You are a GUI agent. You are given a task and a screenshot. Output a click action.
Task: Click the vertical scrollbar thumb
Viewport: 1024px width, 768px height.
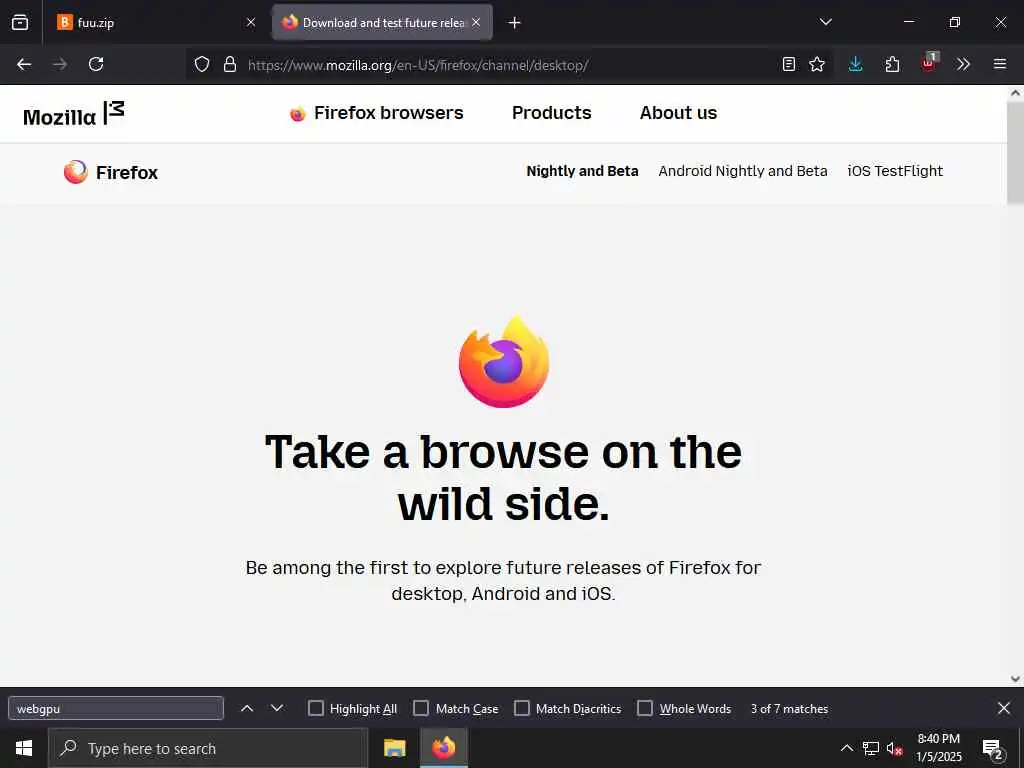click(x=1016, y=153)
